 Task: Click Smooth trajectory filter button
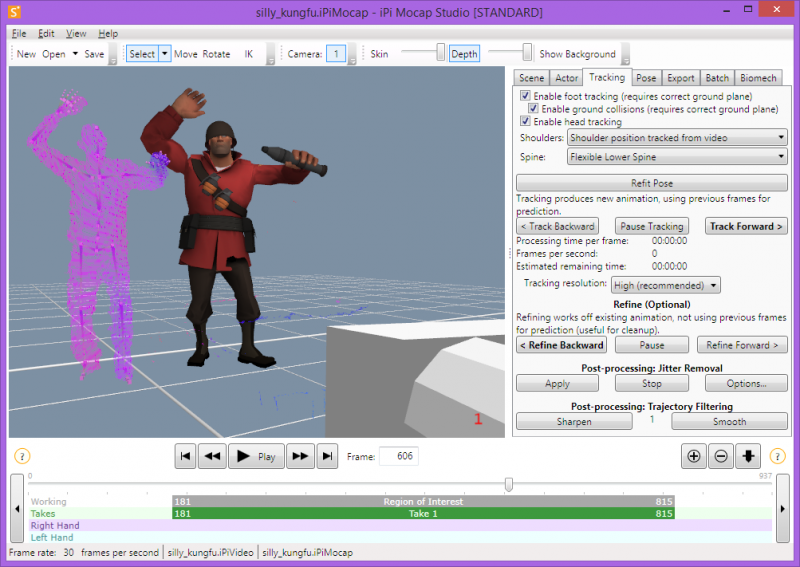click(729, 422)
